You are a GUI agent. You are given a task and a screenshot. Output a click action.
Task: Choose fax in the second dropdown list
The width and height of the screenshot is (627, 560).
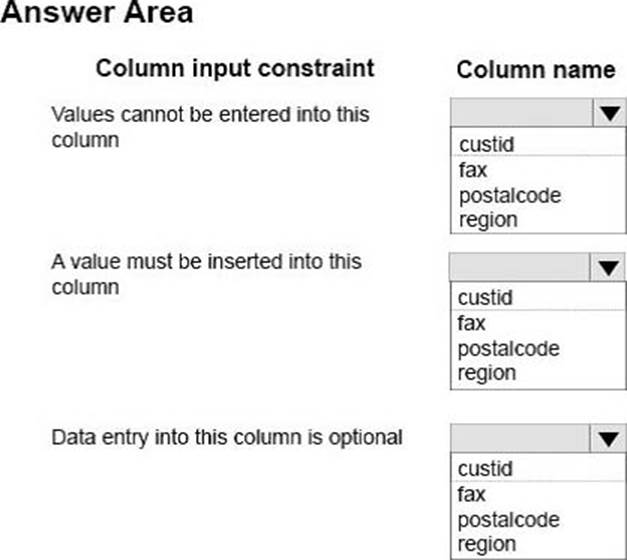472,323
